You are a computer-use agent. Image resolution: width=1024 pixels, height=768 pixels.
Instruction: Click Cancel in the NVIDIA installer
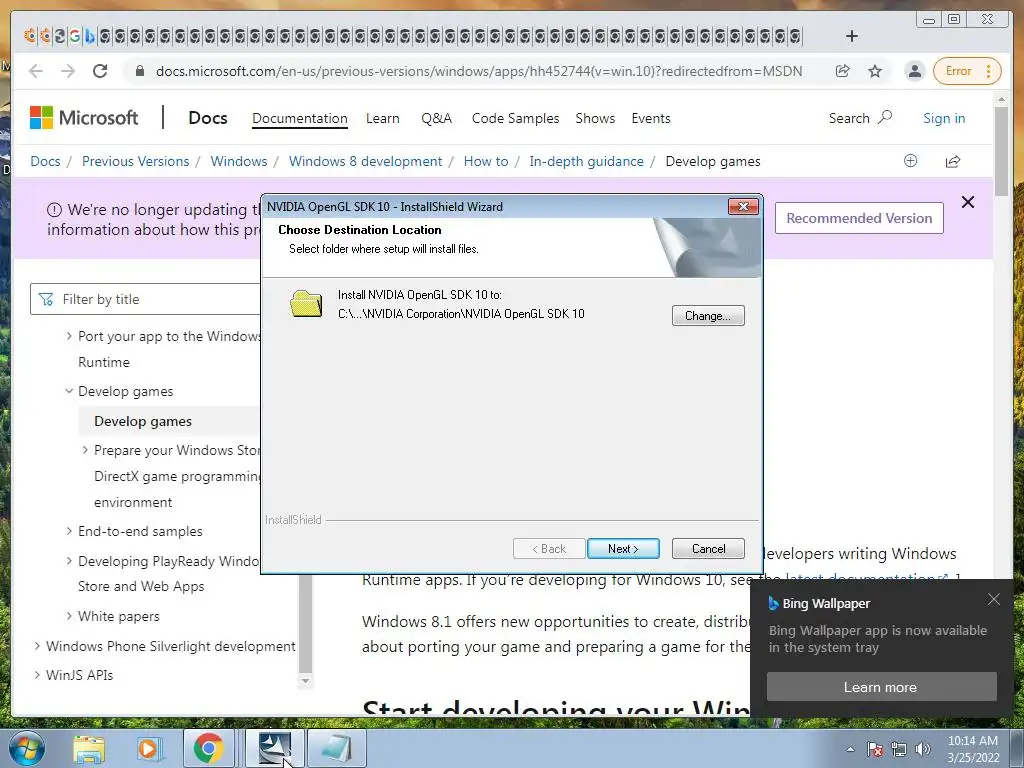[x=708, y=549]
